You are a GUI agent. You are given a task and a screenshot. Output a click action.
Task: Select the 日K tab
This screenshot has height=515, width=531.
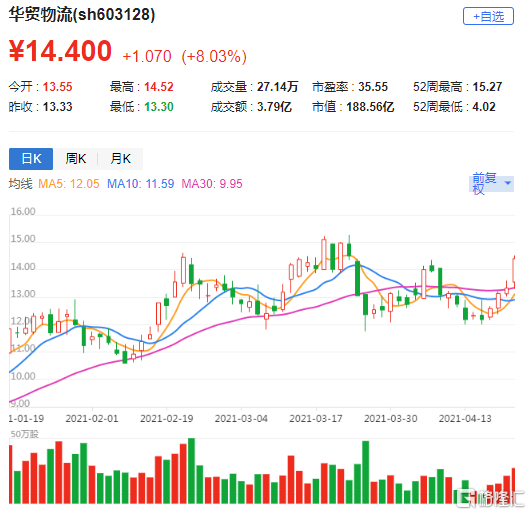[31, 158]
